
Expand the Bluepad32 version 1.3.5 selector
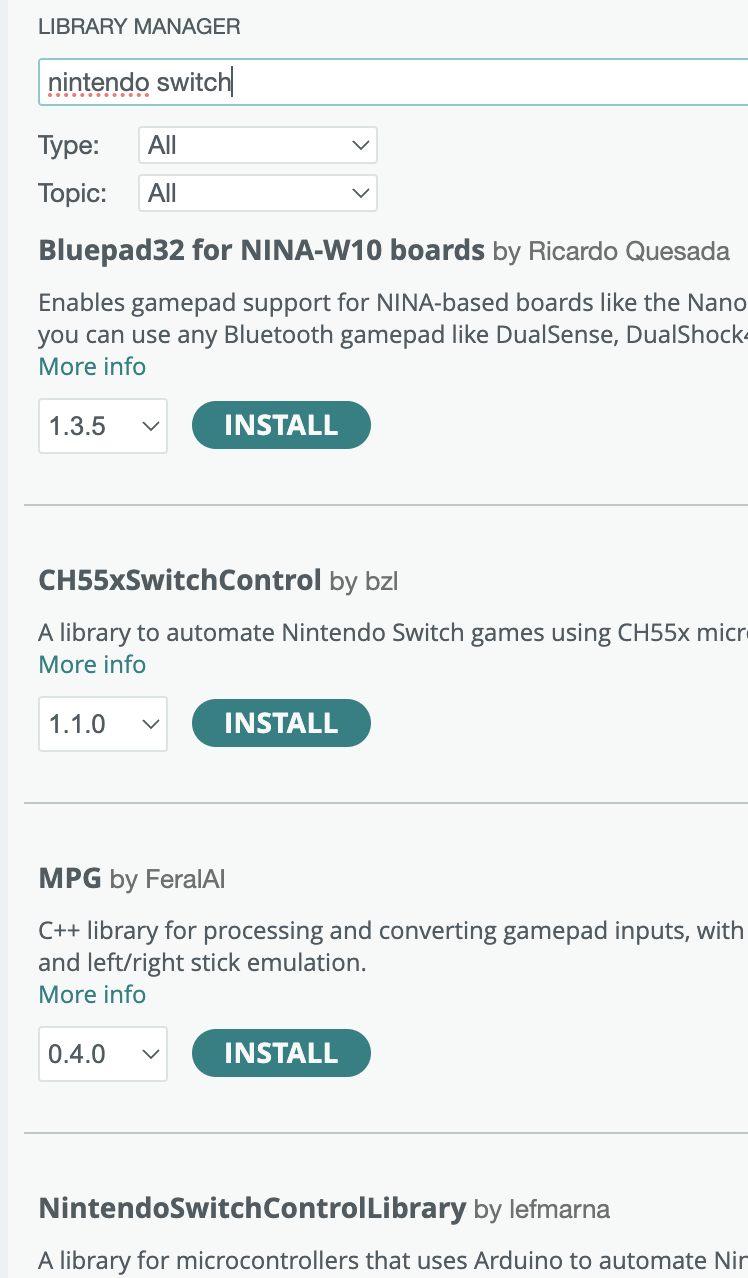coord(103,426)
